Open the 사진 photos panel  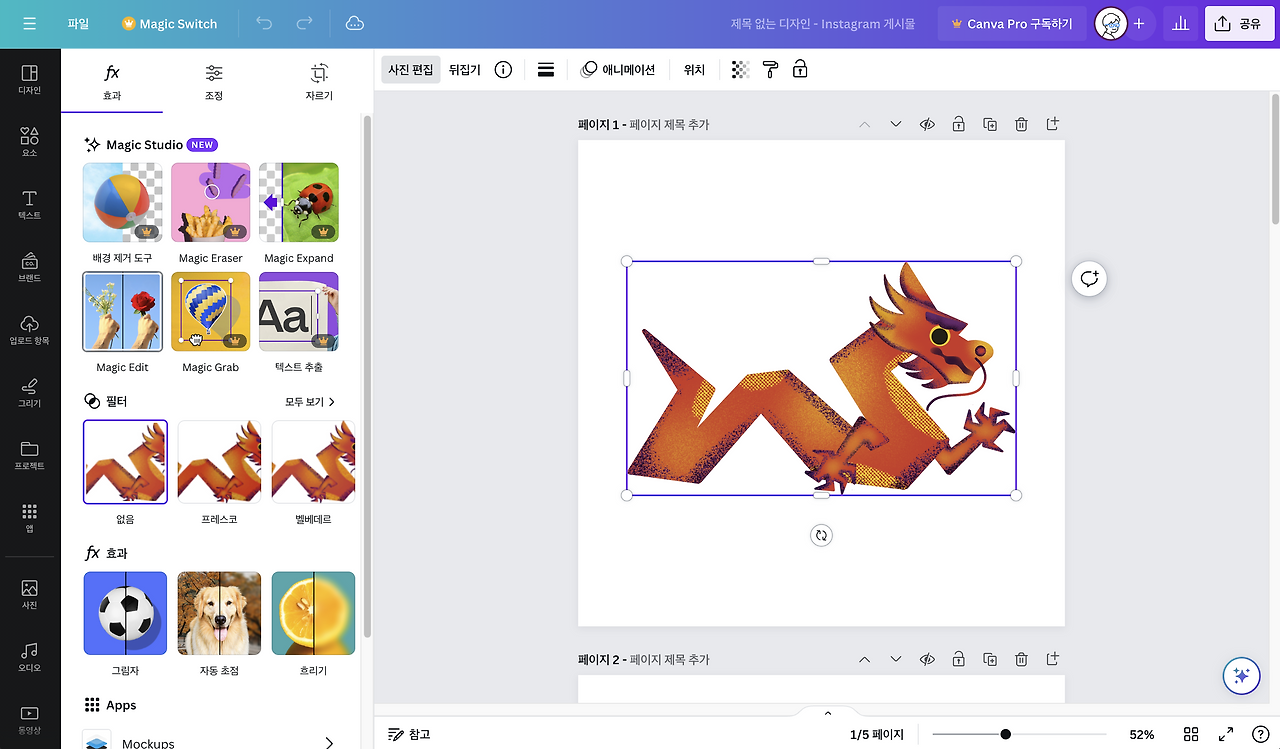pos(30,595)
